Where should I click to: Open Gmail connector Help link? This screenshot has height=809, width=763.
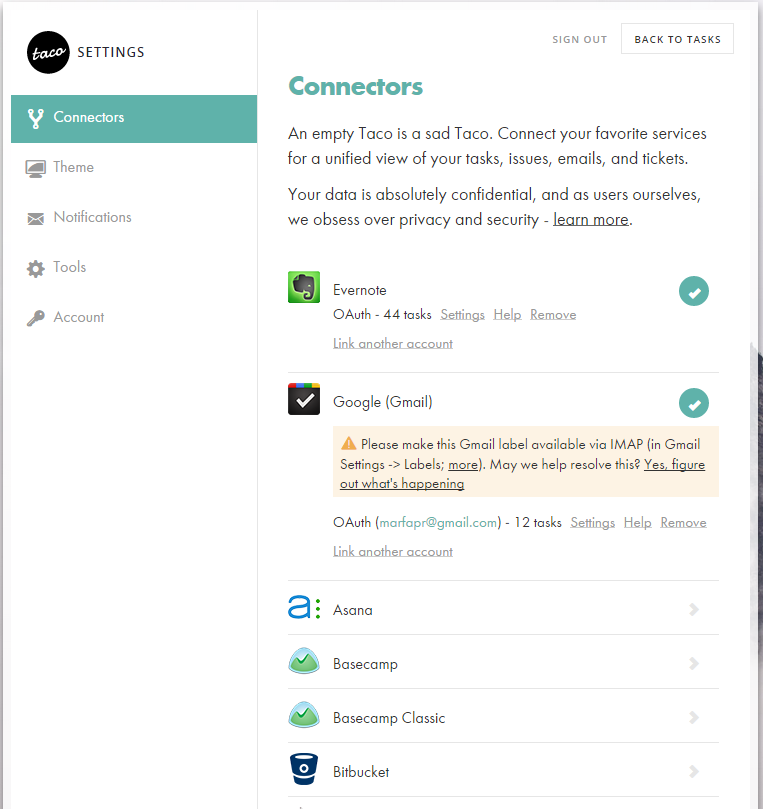(637, 523)
